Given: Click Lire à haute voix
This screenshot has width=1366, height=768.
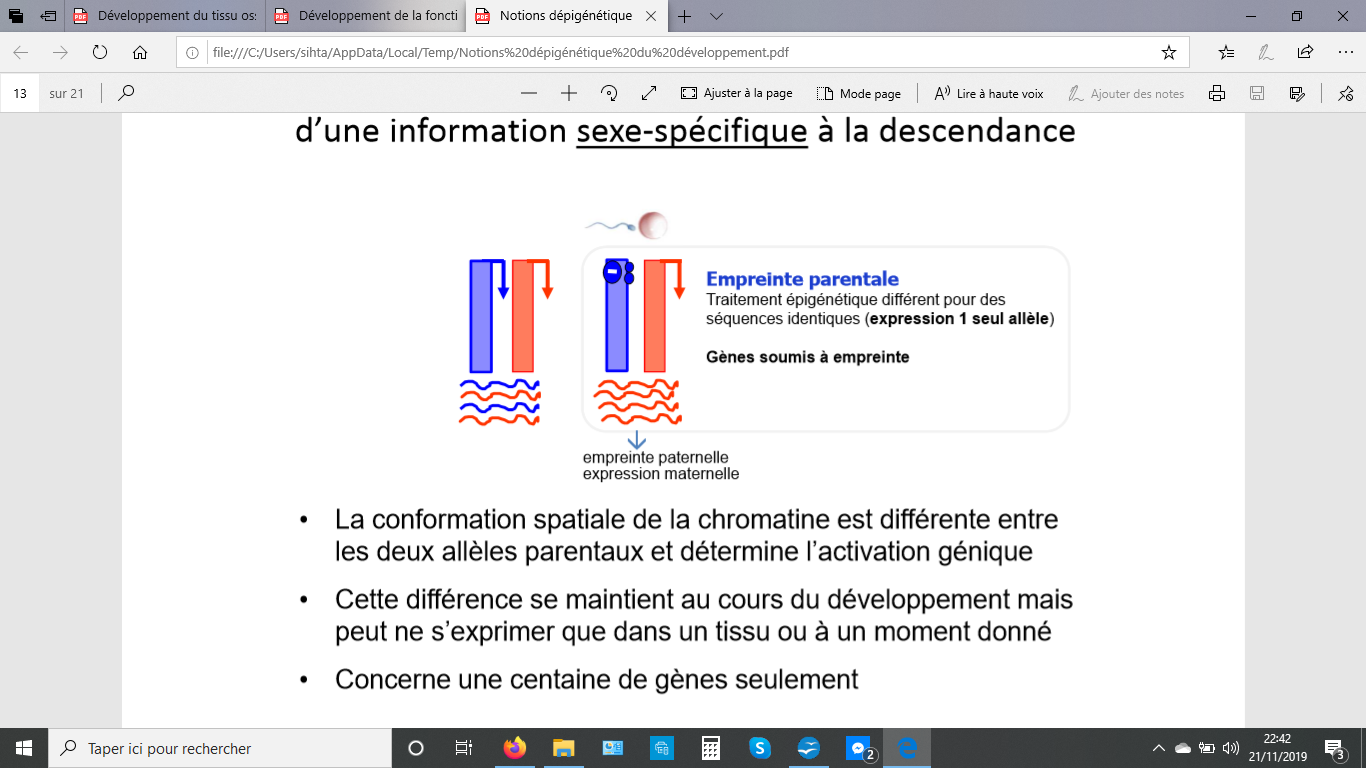Looking at the screenshot, I should (989, 93).
